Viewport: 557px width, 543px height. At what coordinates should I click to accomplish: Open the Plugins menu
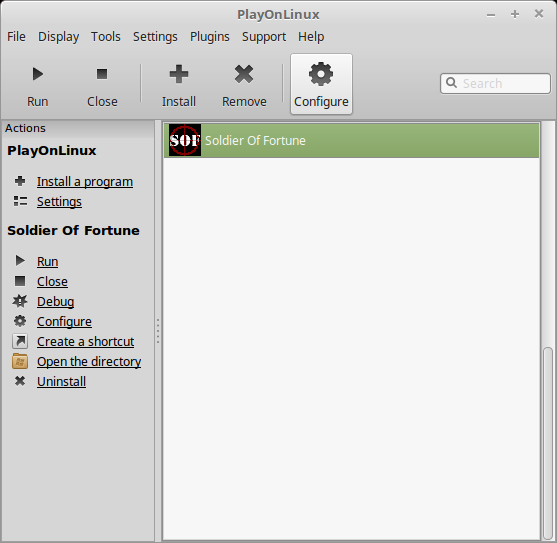click(210, 37)
